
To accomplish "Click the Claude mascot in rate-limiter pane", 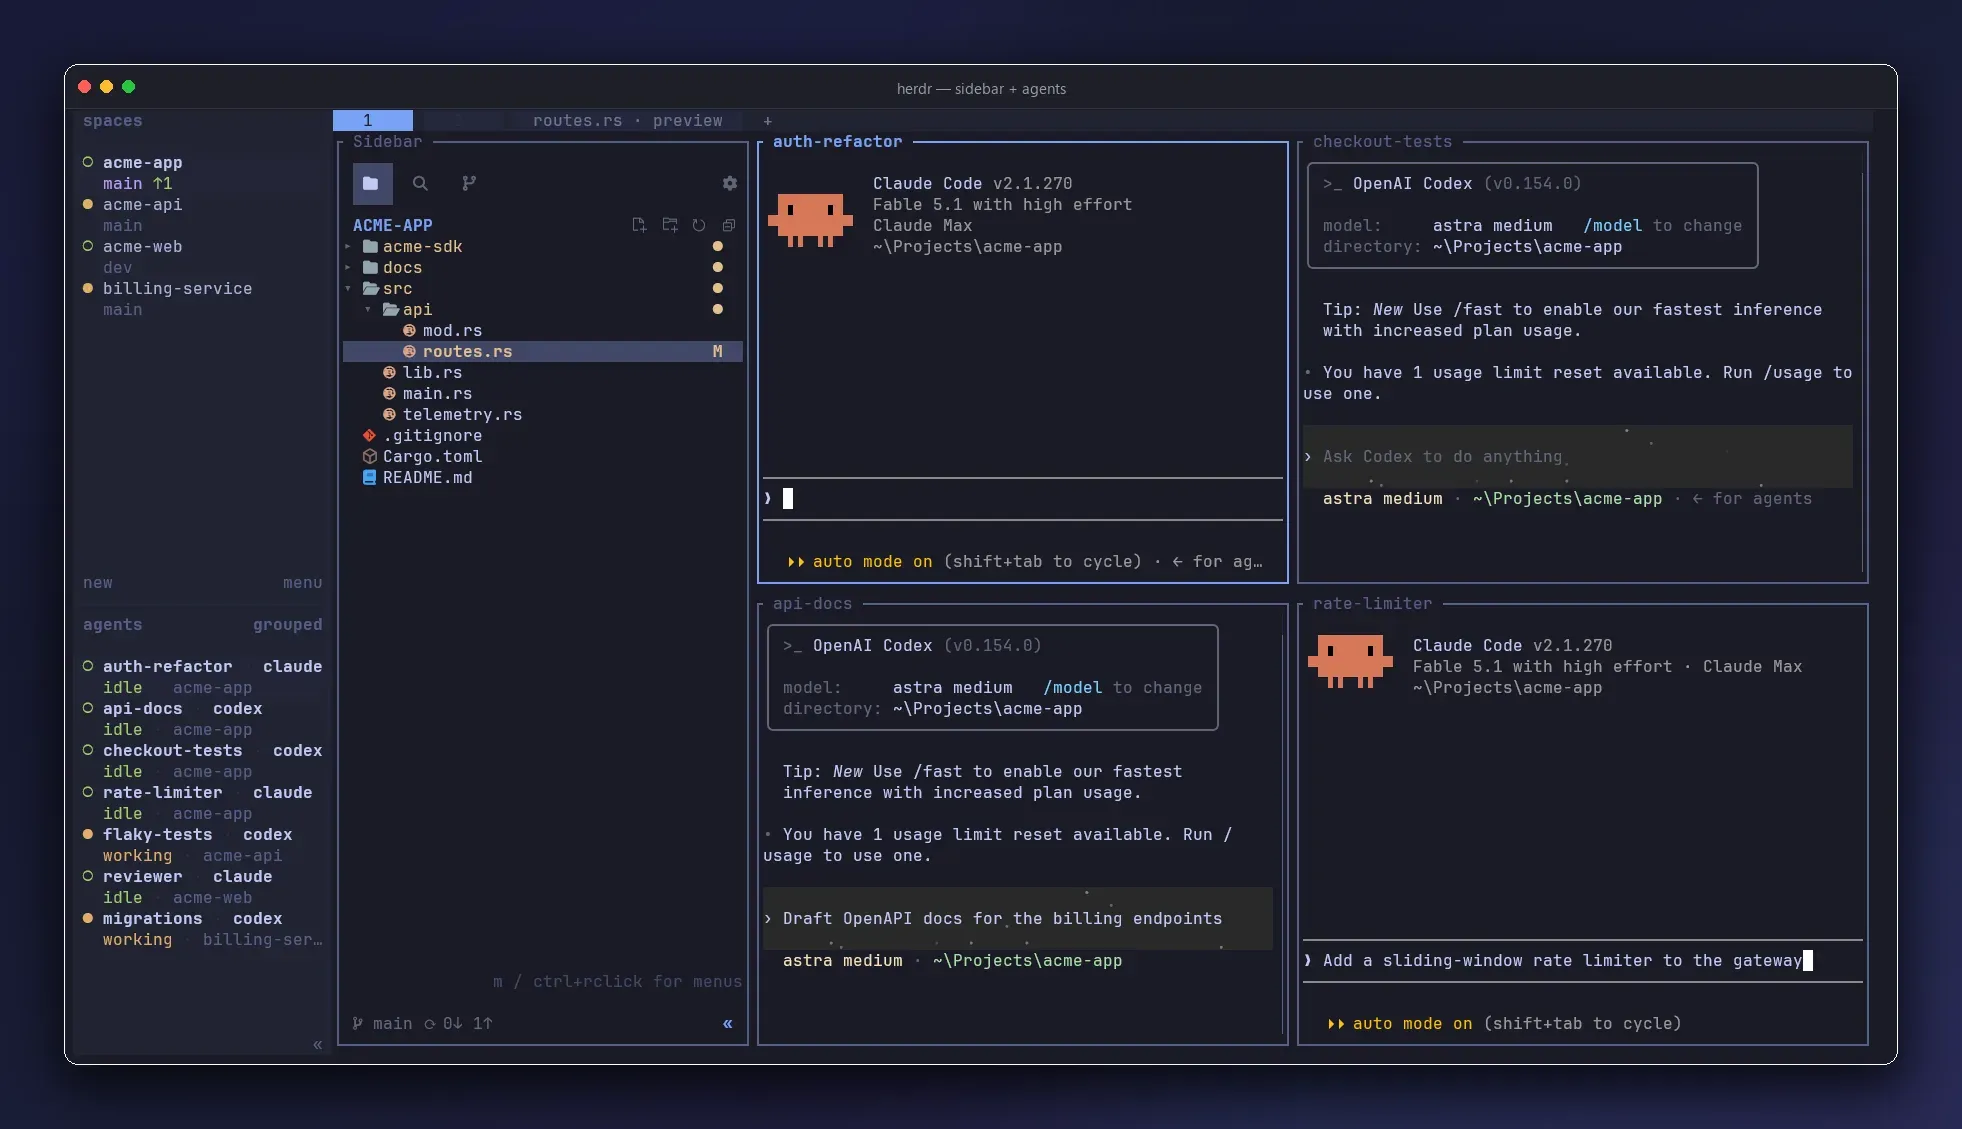I will [x=1350, y=661].
